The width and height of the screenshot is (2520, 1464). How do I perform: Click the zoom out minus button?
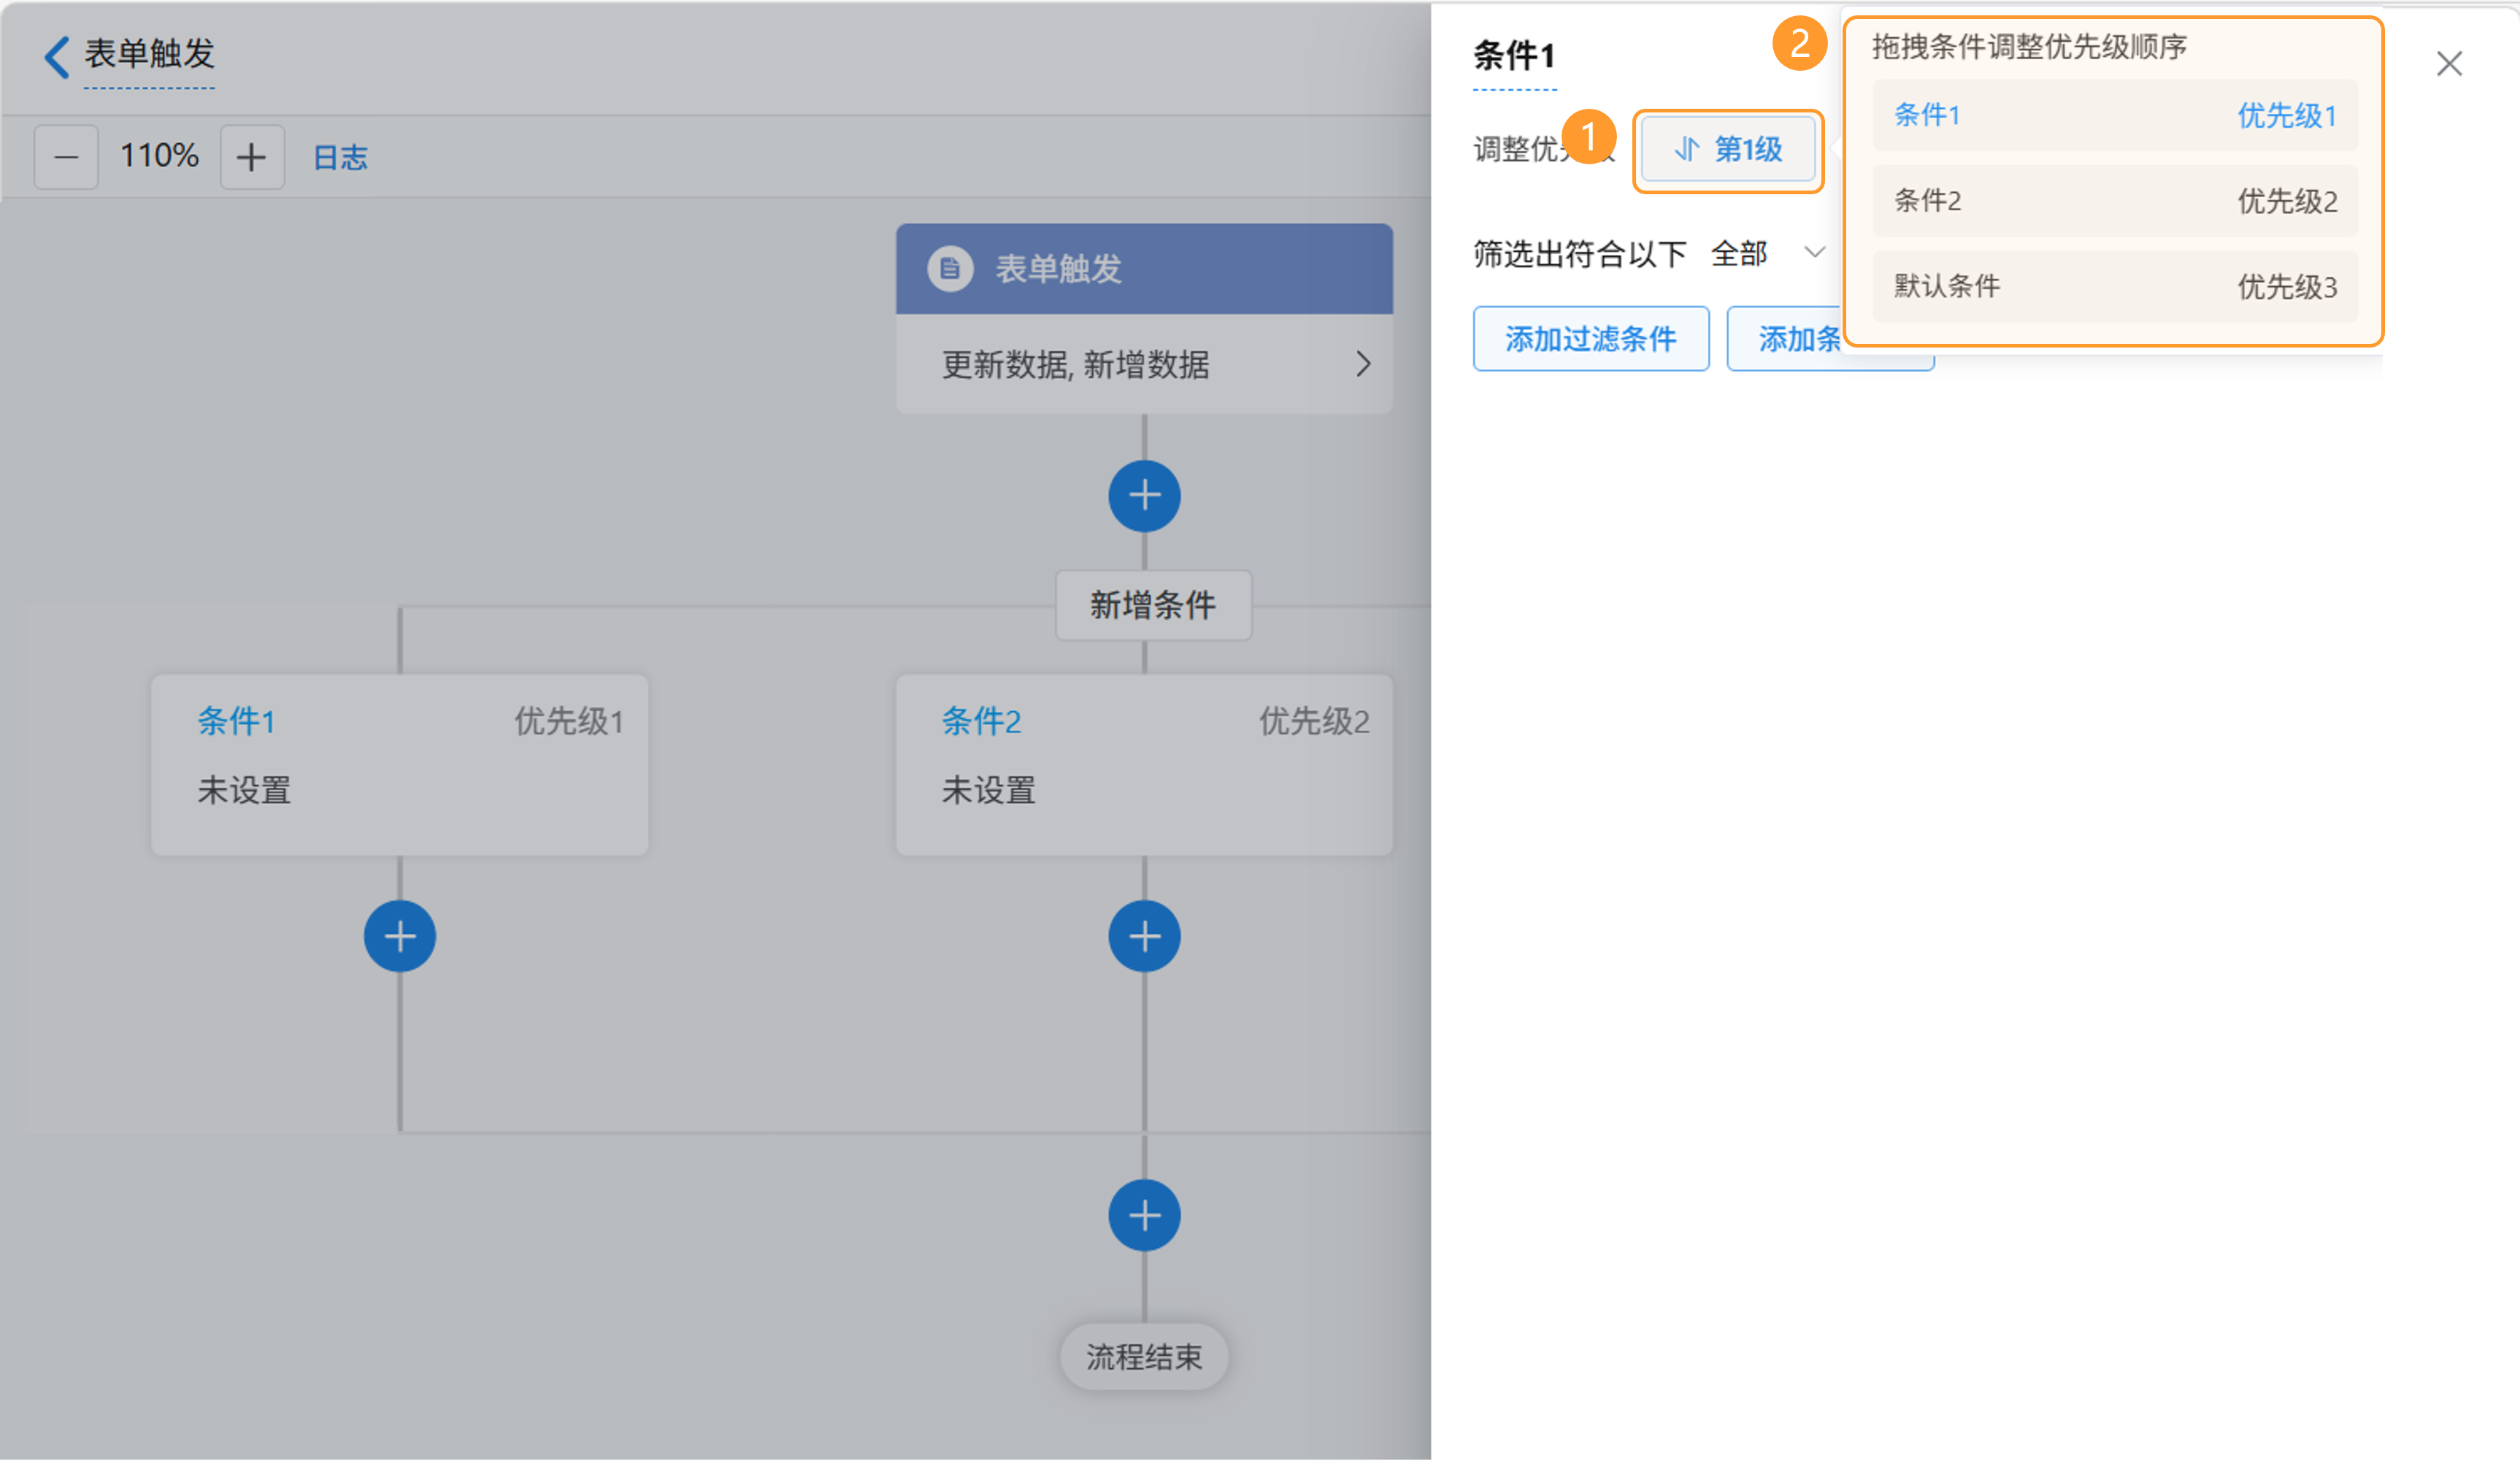[66, 157]
